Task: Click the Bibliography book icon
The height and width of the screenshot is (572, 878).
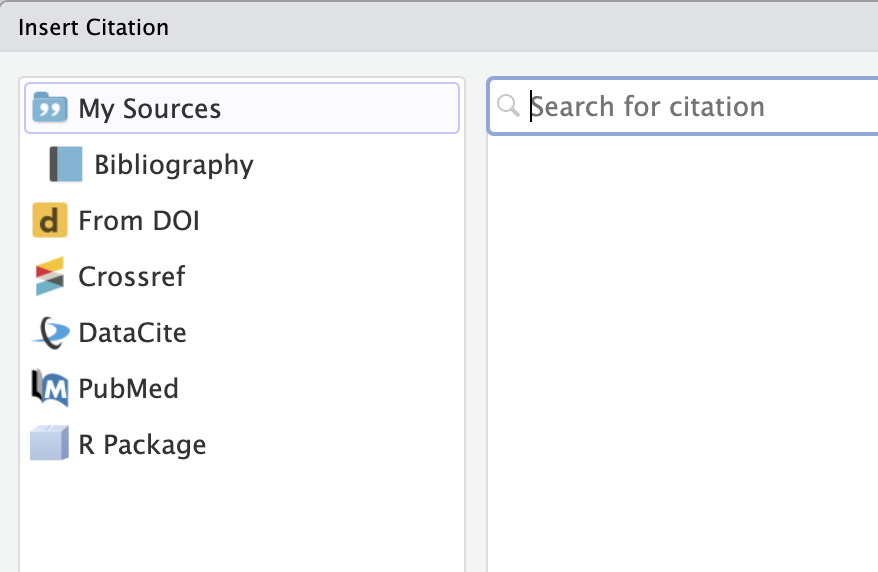Action: click(x=66, y=164)
